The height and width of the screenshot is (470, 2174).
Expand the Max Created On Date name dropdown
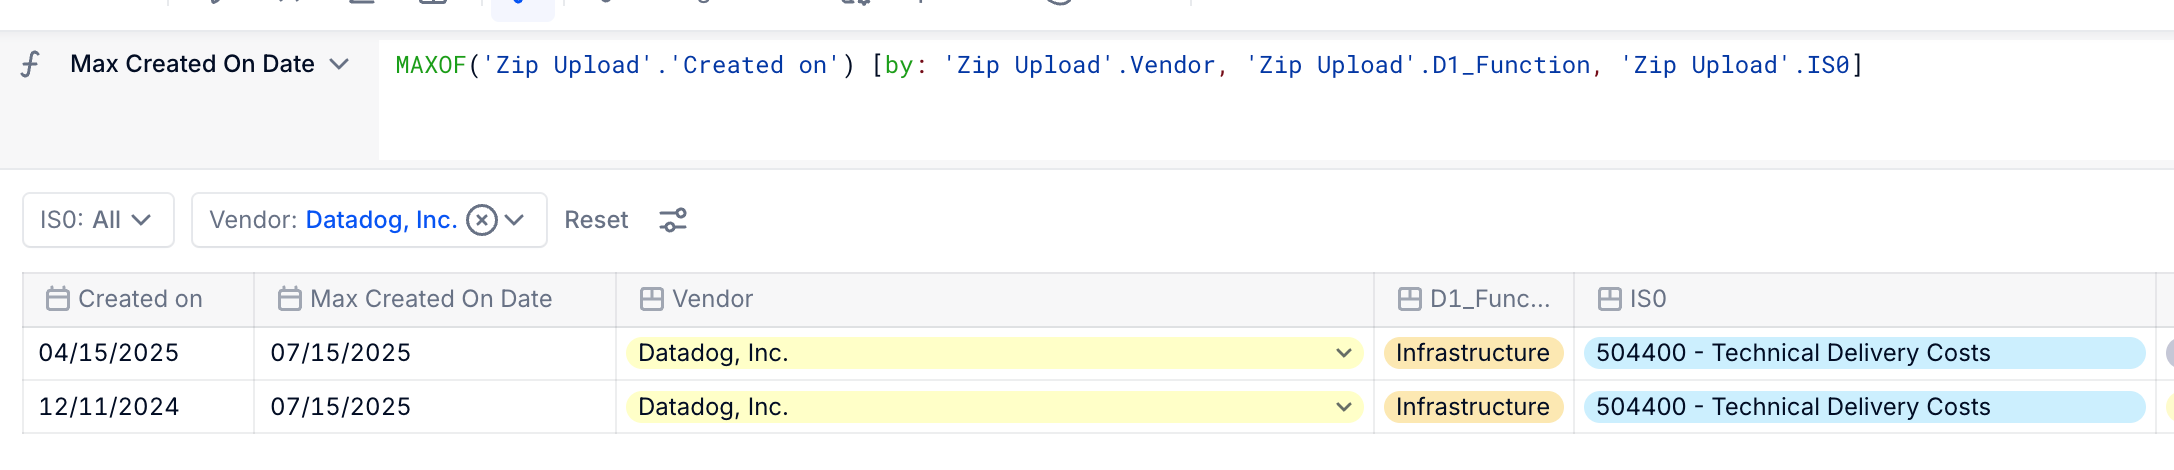pyautogui.click(x=340, y=64)
